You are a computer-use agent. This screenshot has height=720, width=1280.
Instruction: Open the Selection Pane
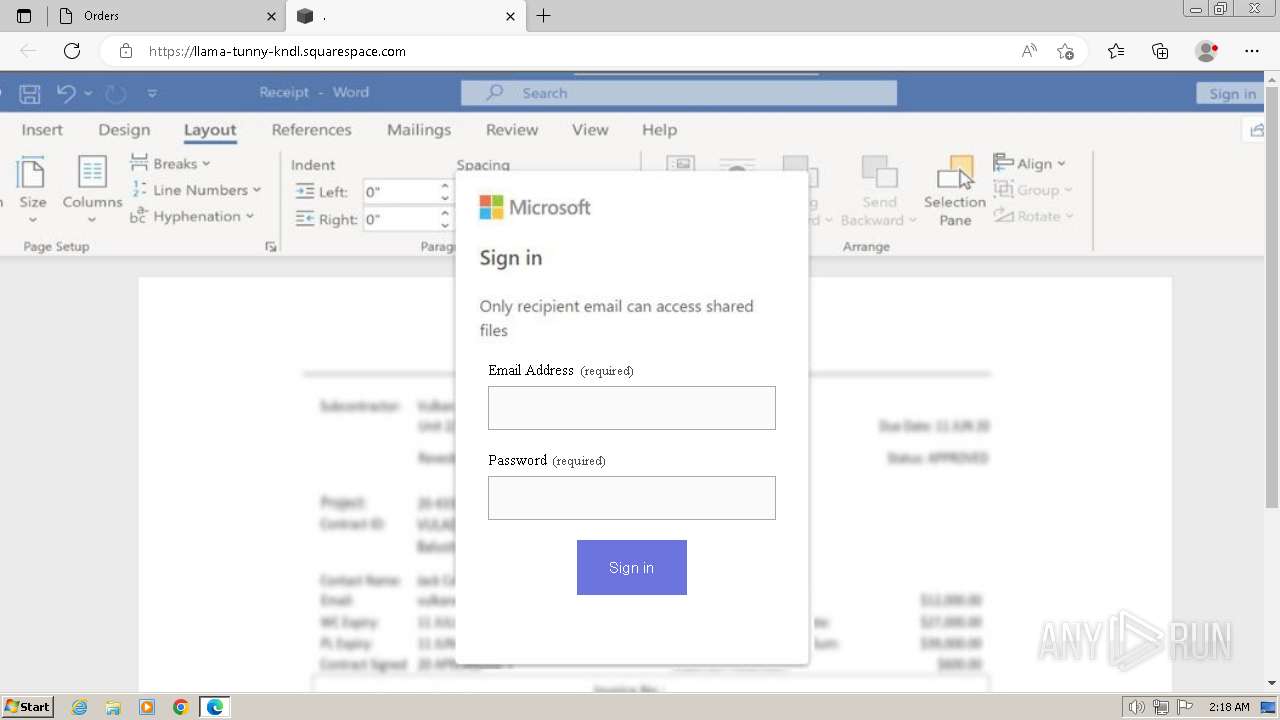[x=954, y=190]
